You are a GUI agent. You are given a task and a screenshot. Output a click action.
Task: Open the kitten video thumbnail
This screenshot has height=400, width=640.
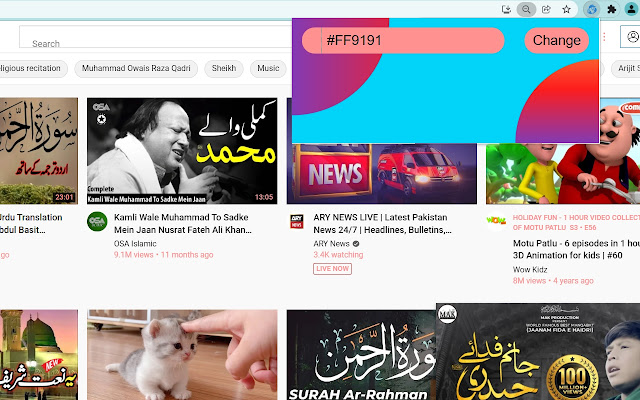[x=182, y=355]
